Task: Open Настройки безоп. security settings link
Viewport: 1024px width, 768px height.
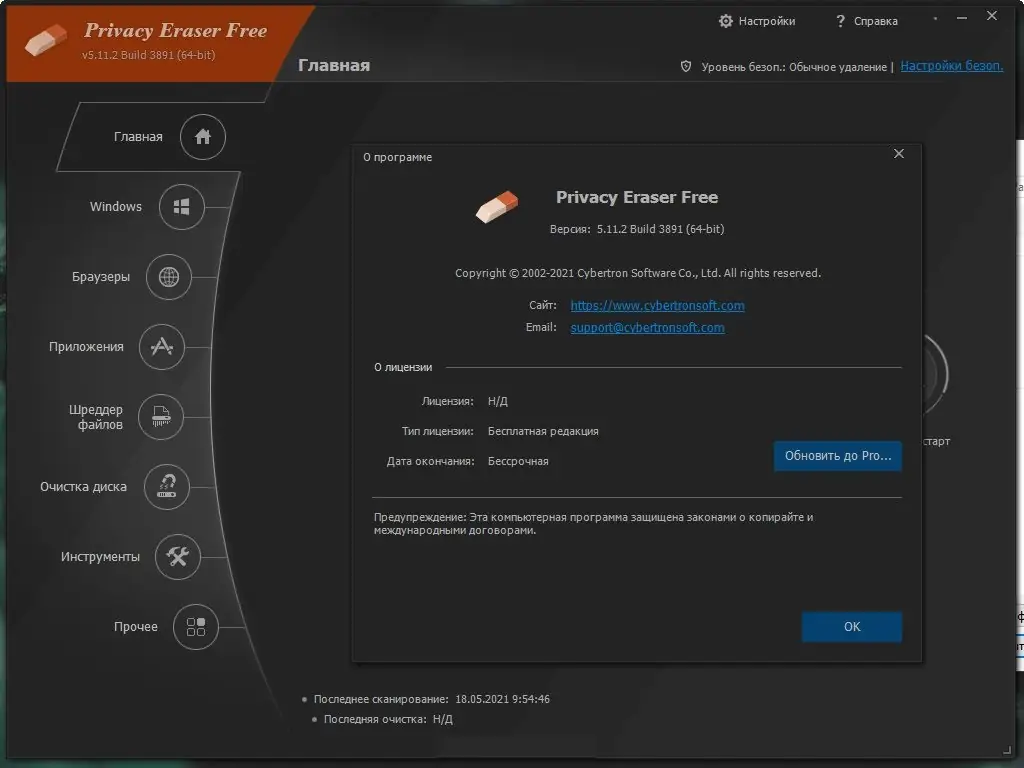Action: [951, 65]
